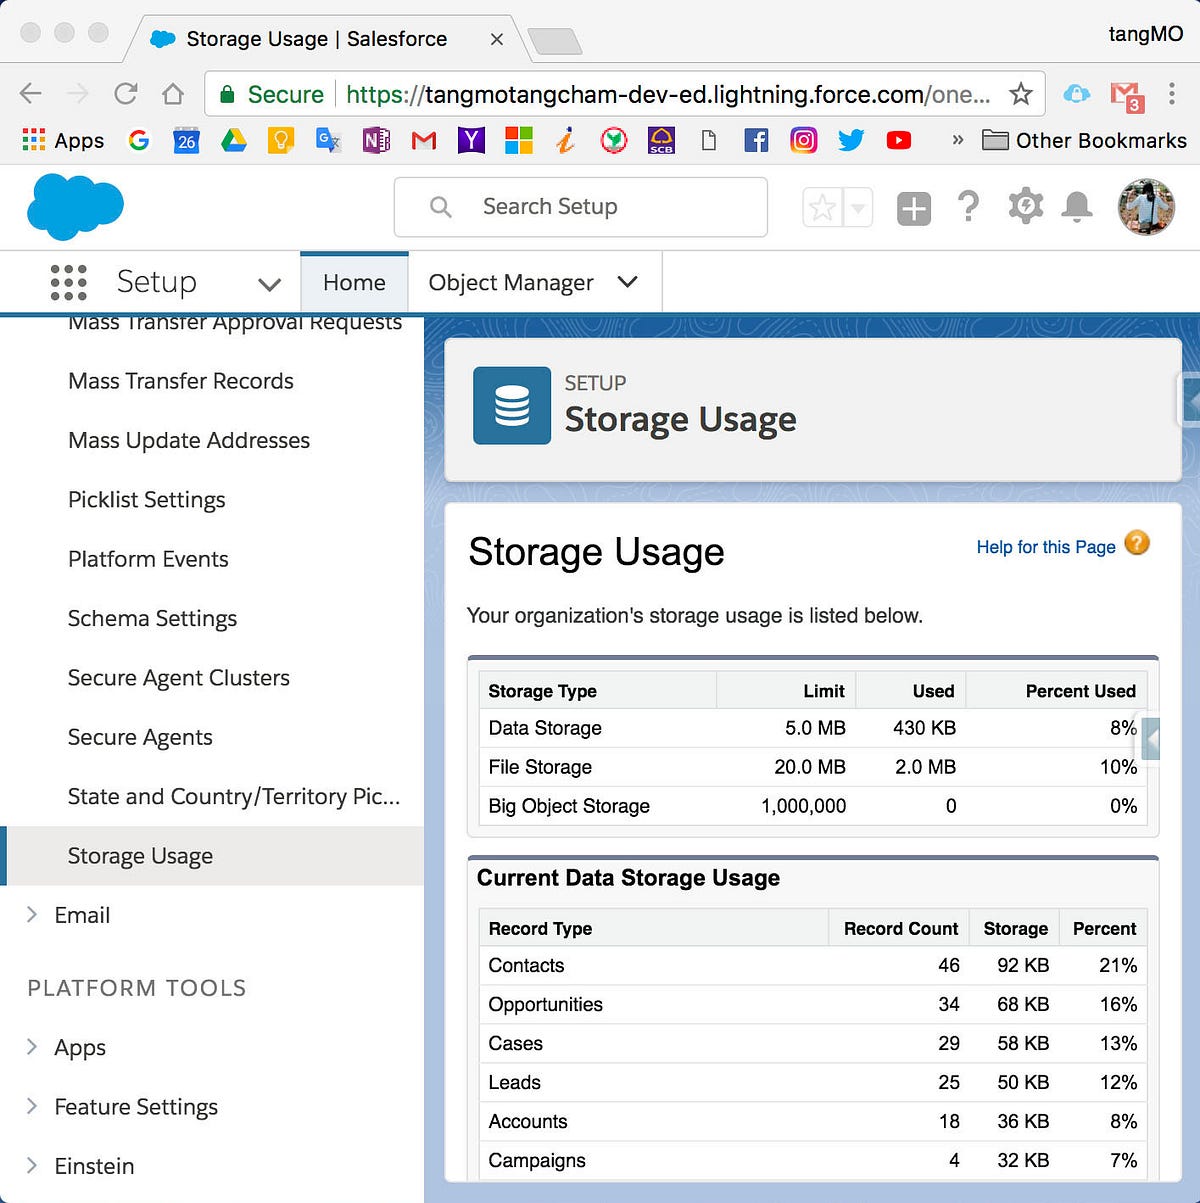
Task: Select Storage Usage in the sidebar
Action: click(x=140, y=856)
